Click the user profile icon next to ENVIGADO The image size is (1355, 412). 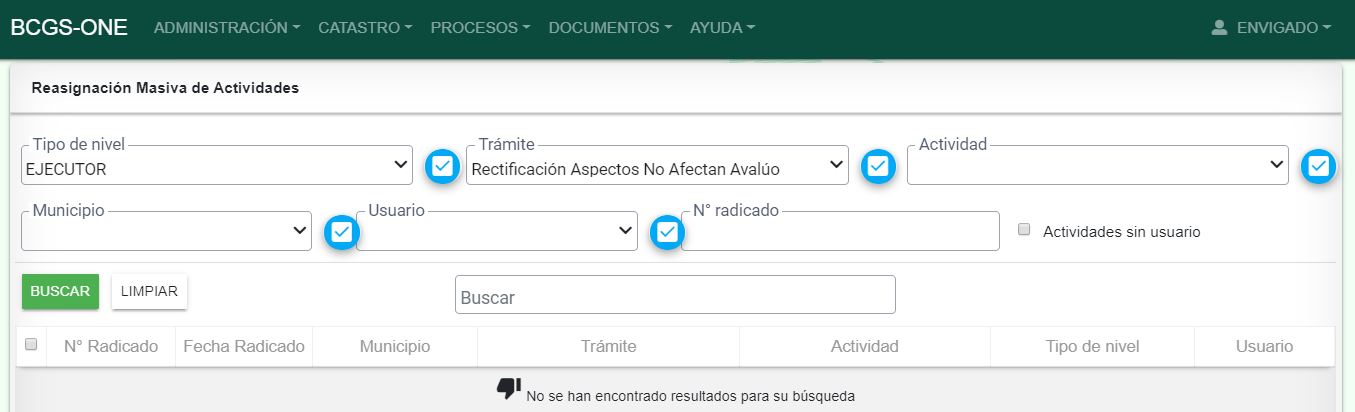click(1219, 28)
